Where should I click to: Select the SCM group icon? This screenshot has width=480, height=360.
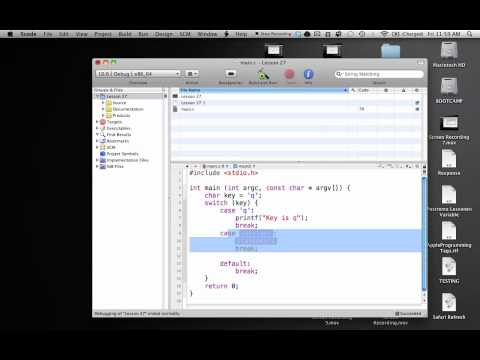point(103,147)
